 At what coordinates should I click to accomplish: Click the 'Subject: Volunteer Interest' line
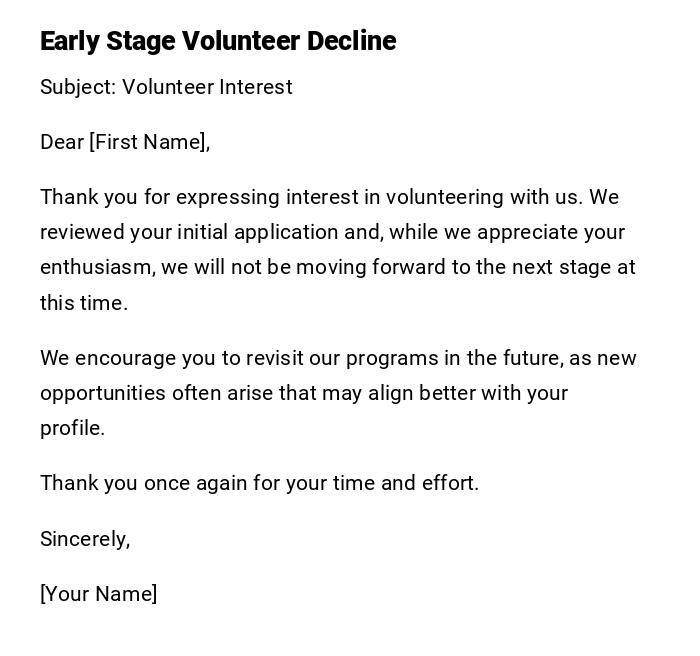click(x=166, y=87)
